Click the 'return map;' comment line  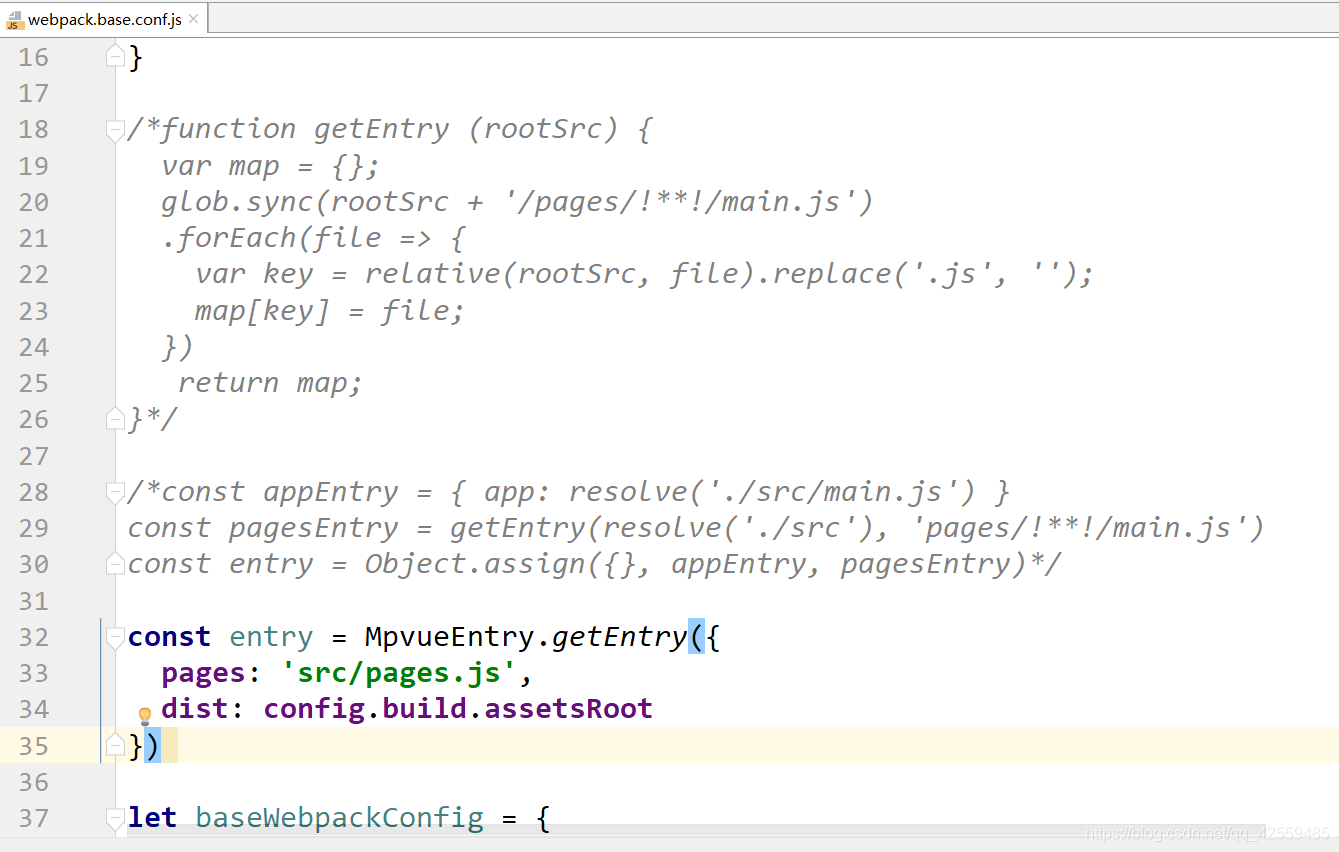click(270, 383)
